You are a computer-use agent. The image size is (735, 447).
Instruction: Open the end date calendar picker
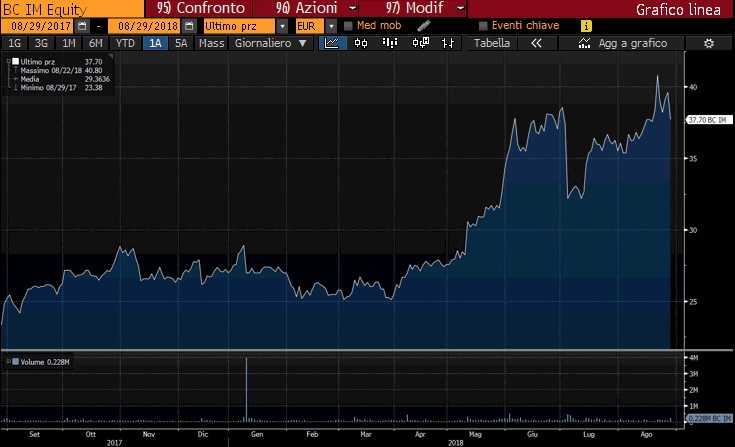(x=189, y=26)
